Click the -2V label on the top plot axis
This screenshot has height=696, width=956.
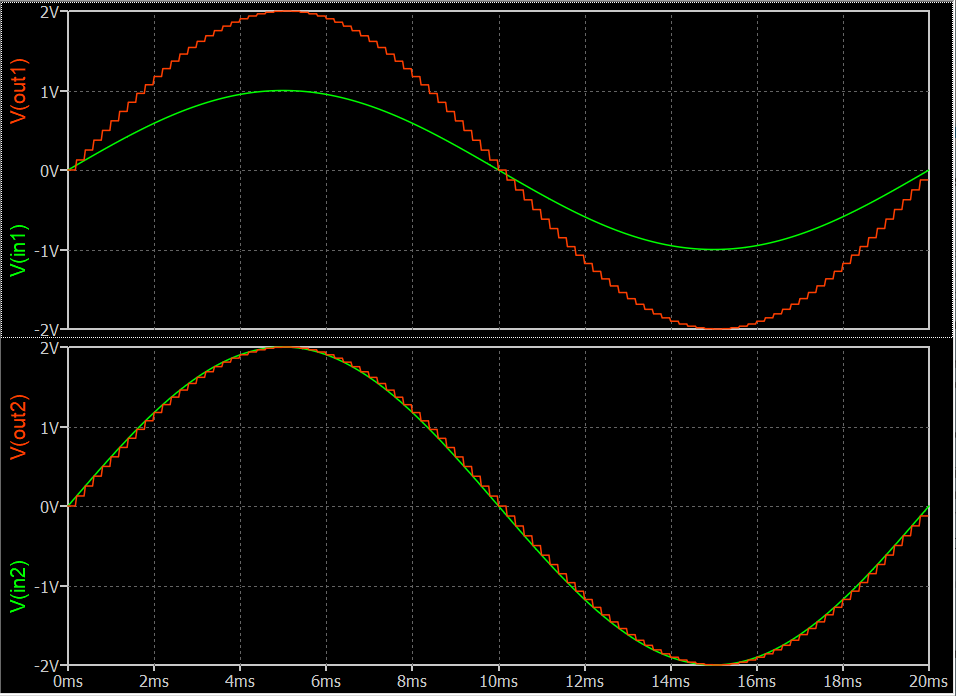(x=48, y=330)
